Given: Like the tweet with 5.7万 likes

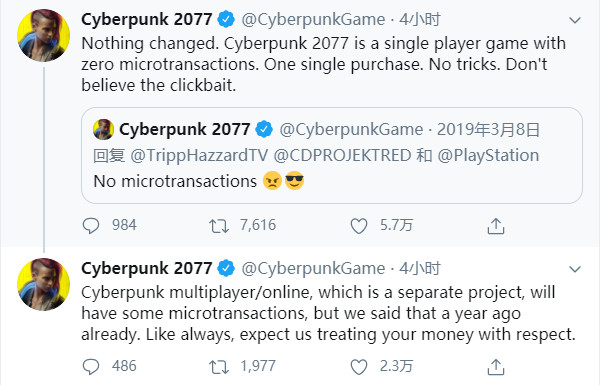Looking at the screenshot, I should tap(359, 226).
